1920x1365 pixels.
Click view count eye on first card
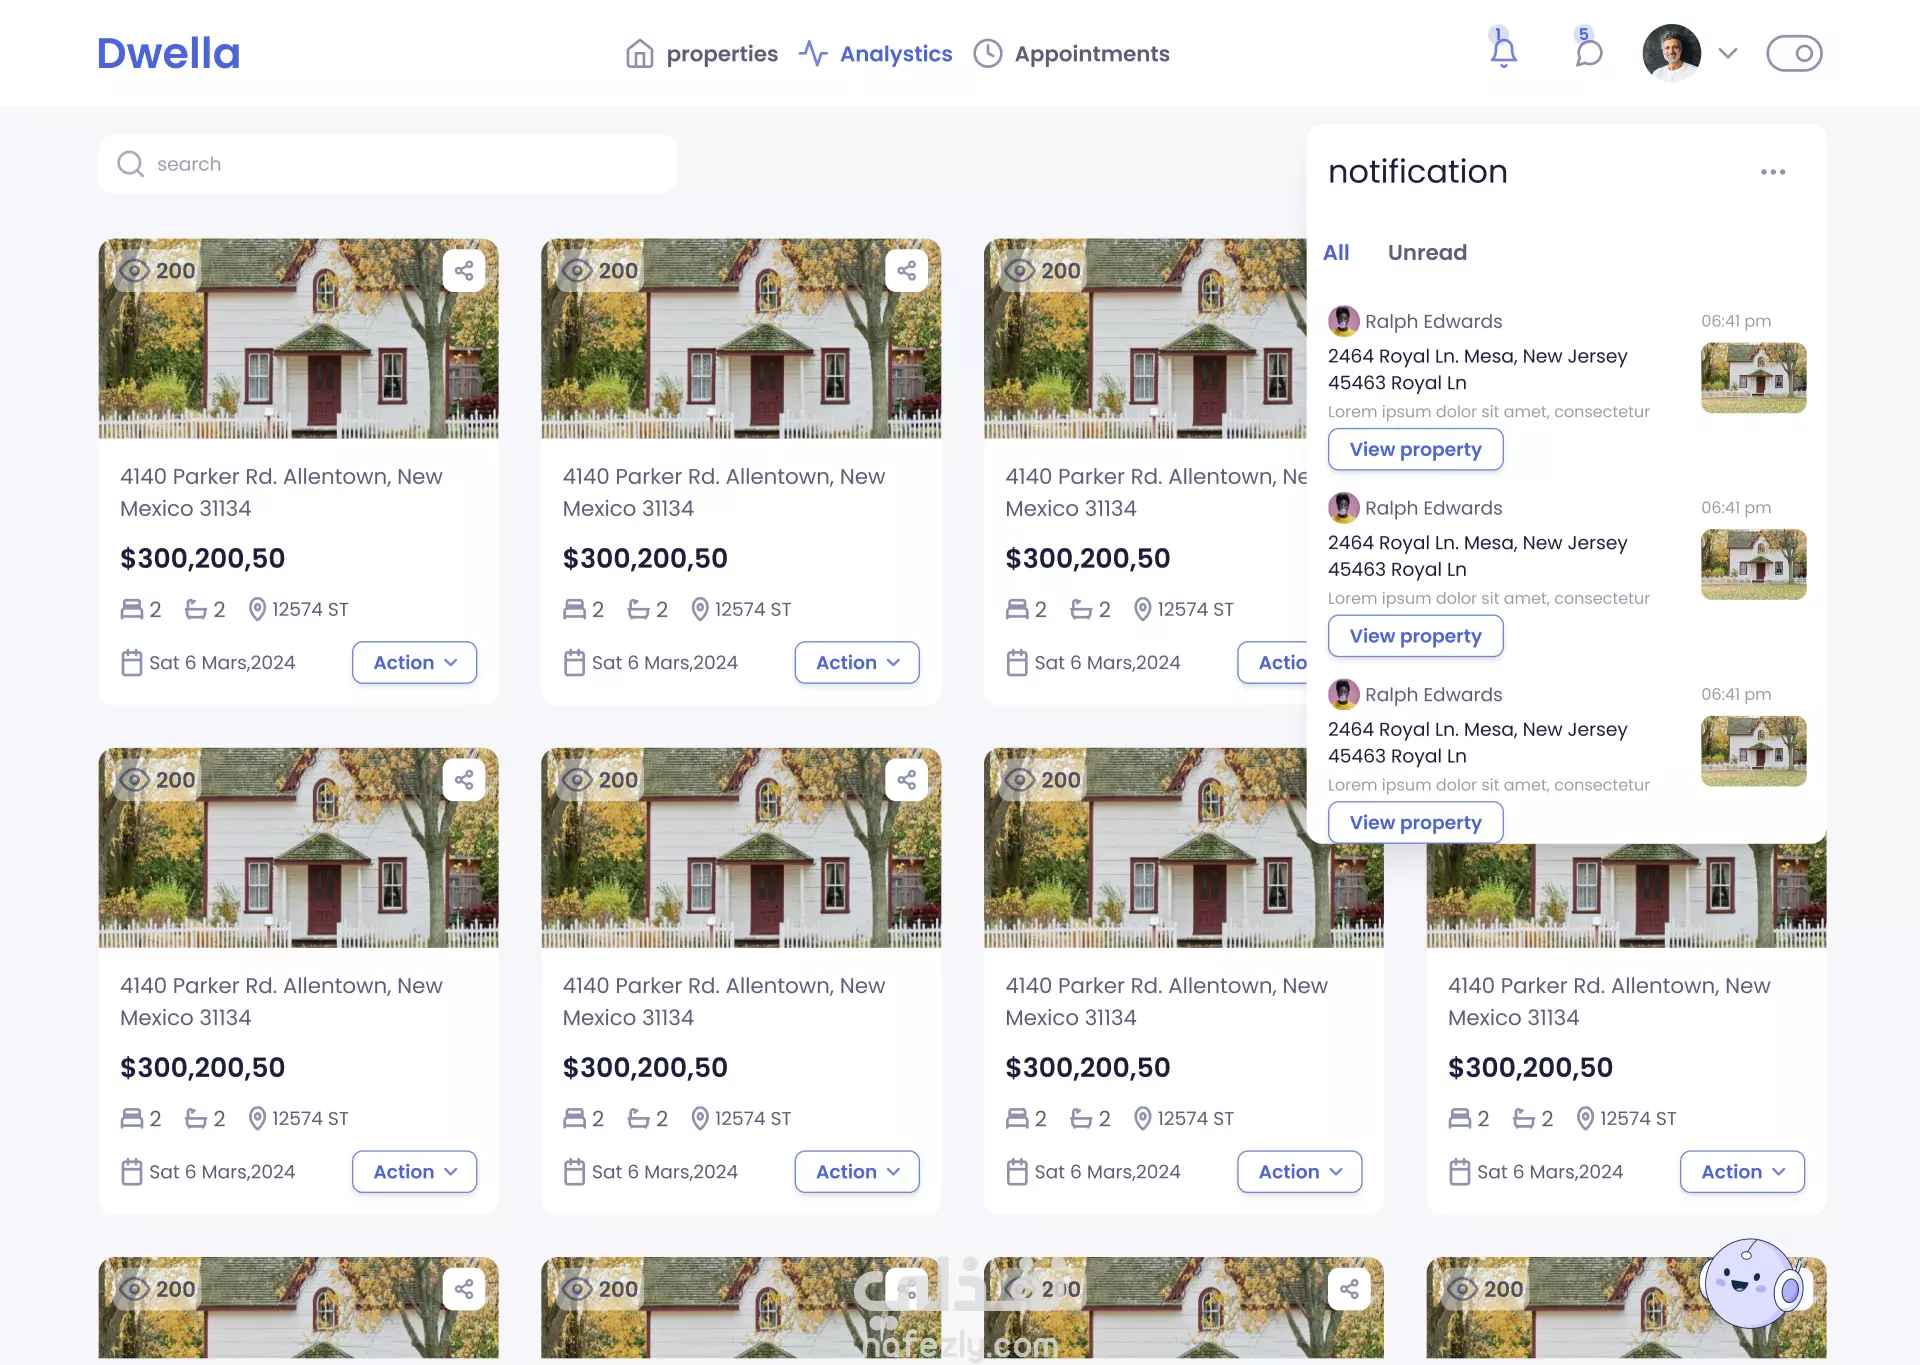tap(135, 271)
